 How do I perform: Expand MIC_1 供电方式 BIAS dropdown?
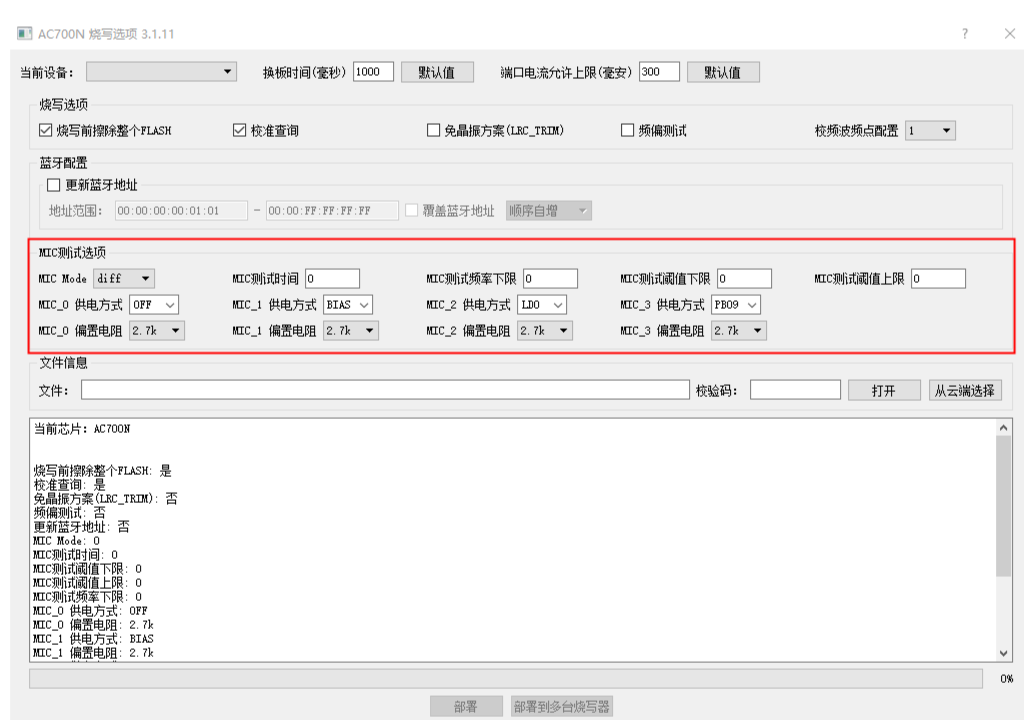coord(347,304)
